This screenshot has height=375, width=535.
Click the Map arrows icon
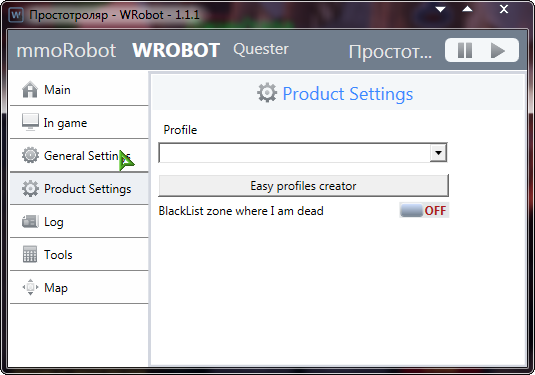tap(30, 287)
